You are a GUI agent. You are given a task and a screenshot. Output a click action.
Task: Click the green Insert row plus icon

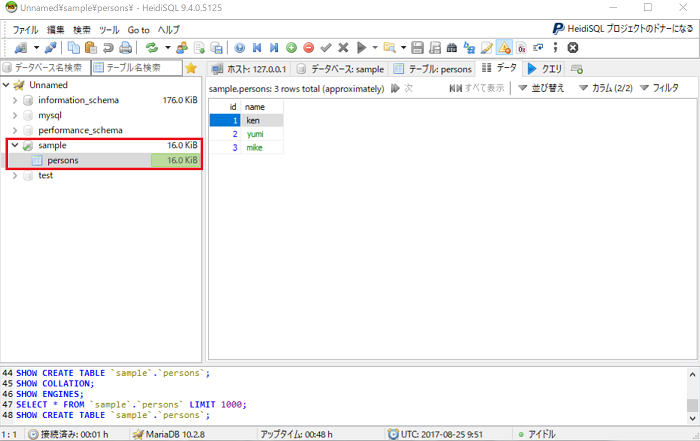[x=292, y=48]
